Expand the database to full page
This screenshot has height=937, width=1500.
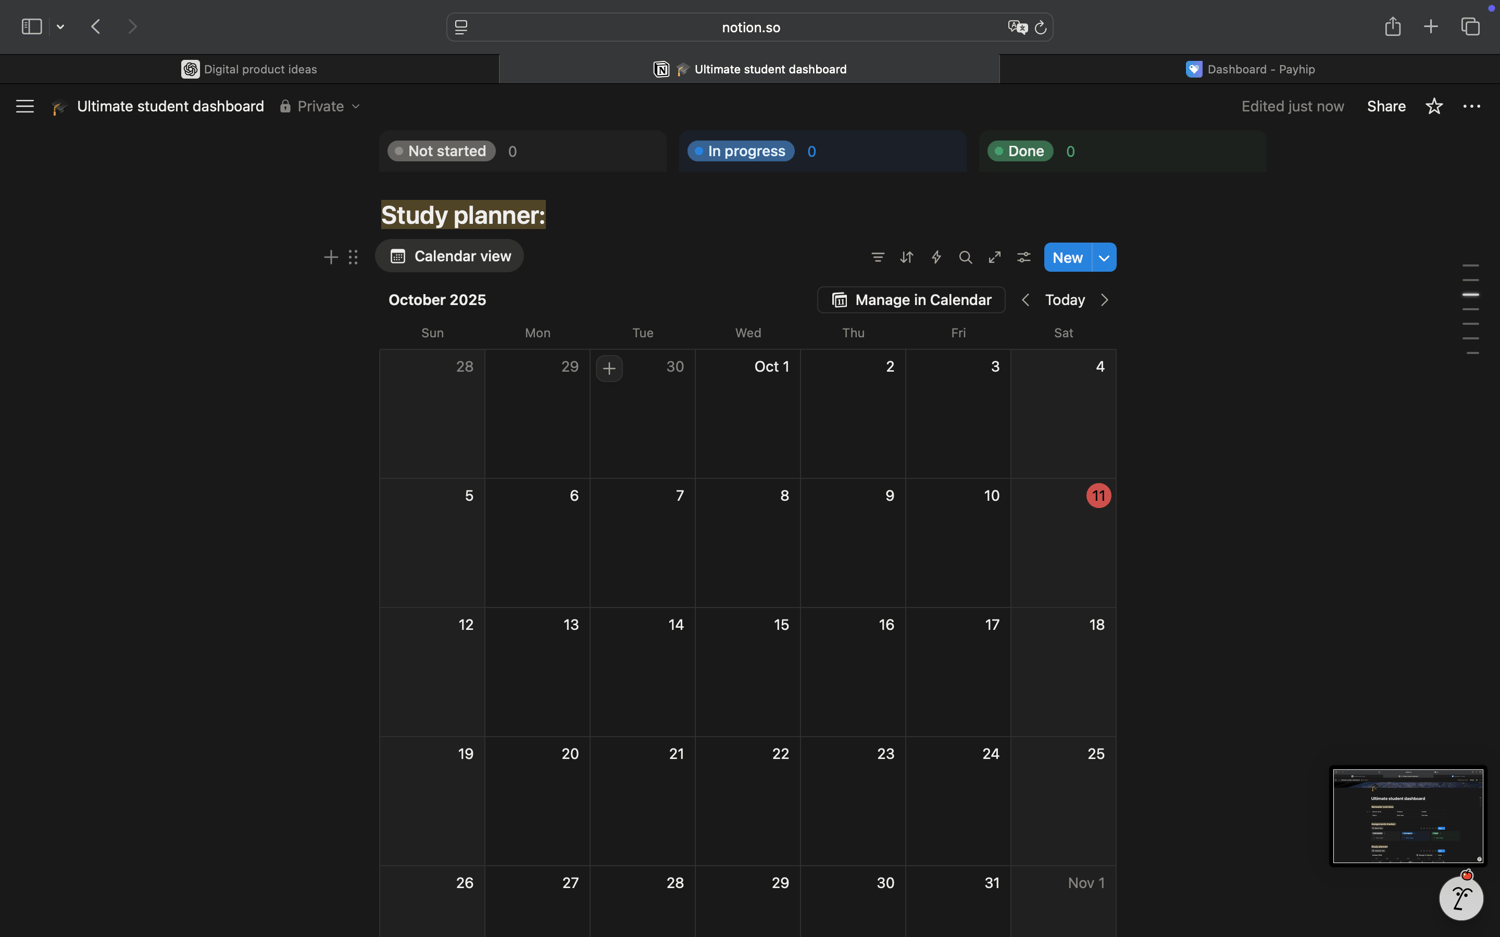995,257
